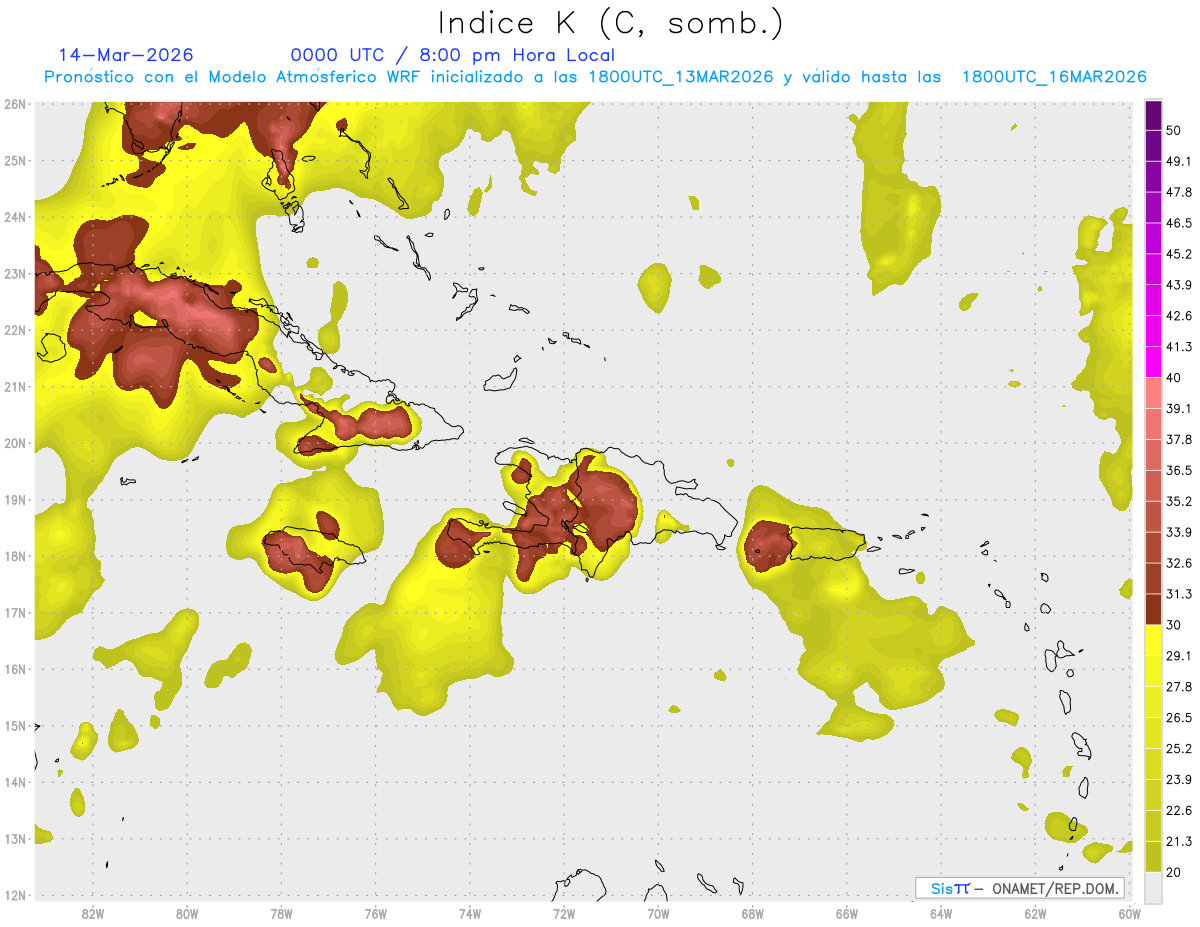Image resolution: width=1200 pixels, height=927 pixels.
Task: Click the color bar label "36.5"
Action: click(1179, 471)
